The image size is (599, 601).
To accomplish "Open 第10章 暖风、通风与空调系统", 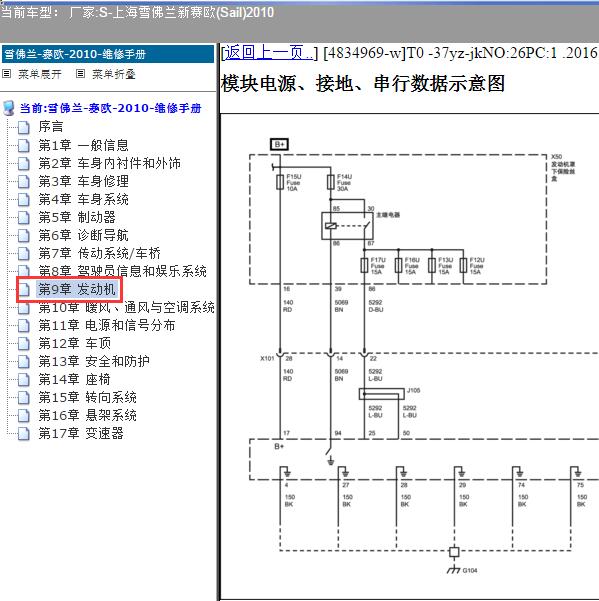I will click(x=126, y=307).
